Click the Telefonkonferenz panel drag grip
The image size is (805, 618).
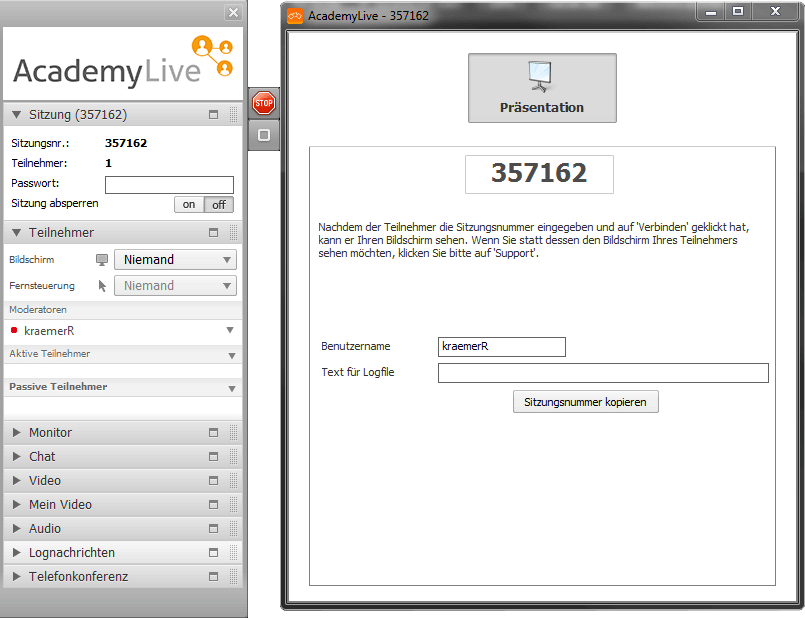pos(234,576)
